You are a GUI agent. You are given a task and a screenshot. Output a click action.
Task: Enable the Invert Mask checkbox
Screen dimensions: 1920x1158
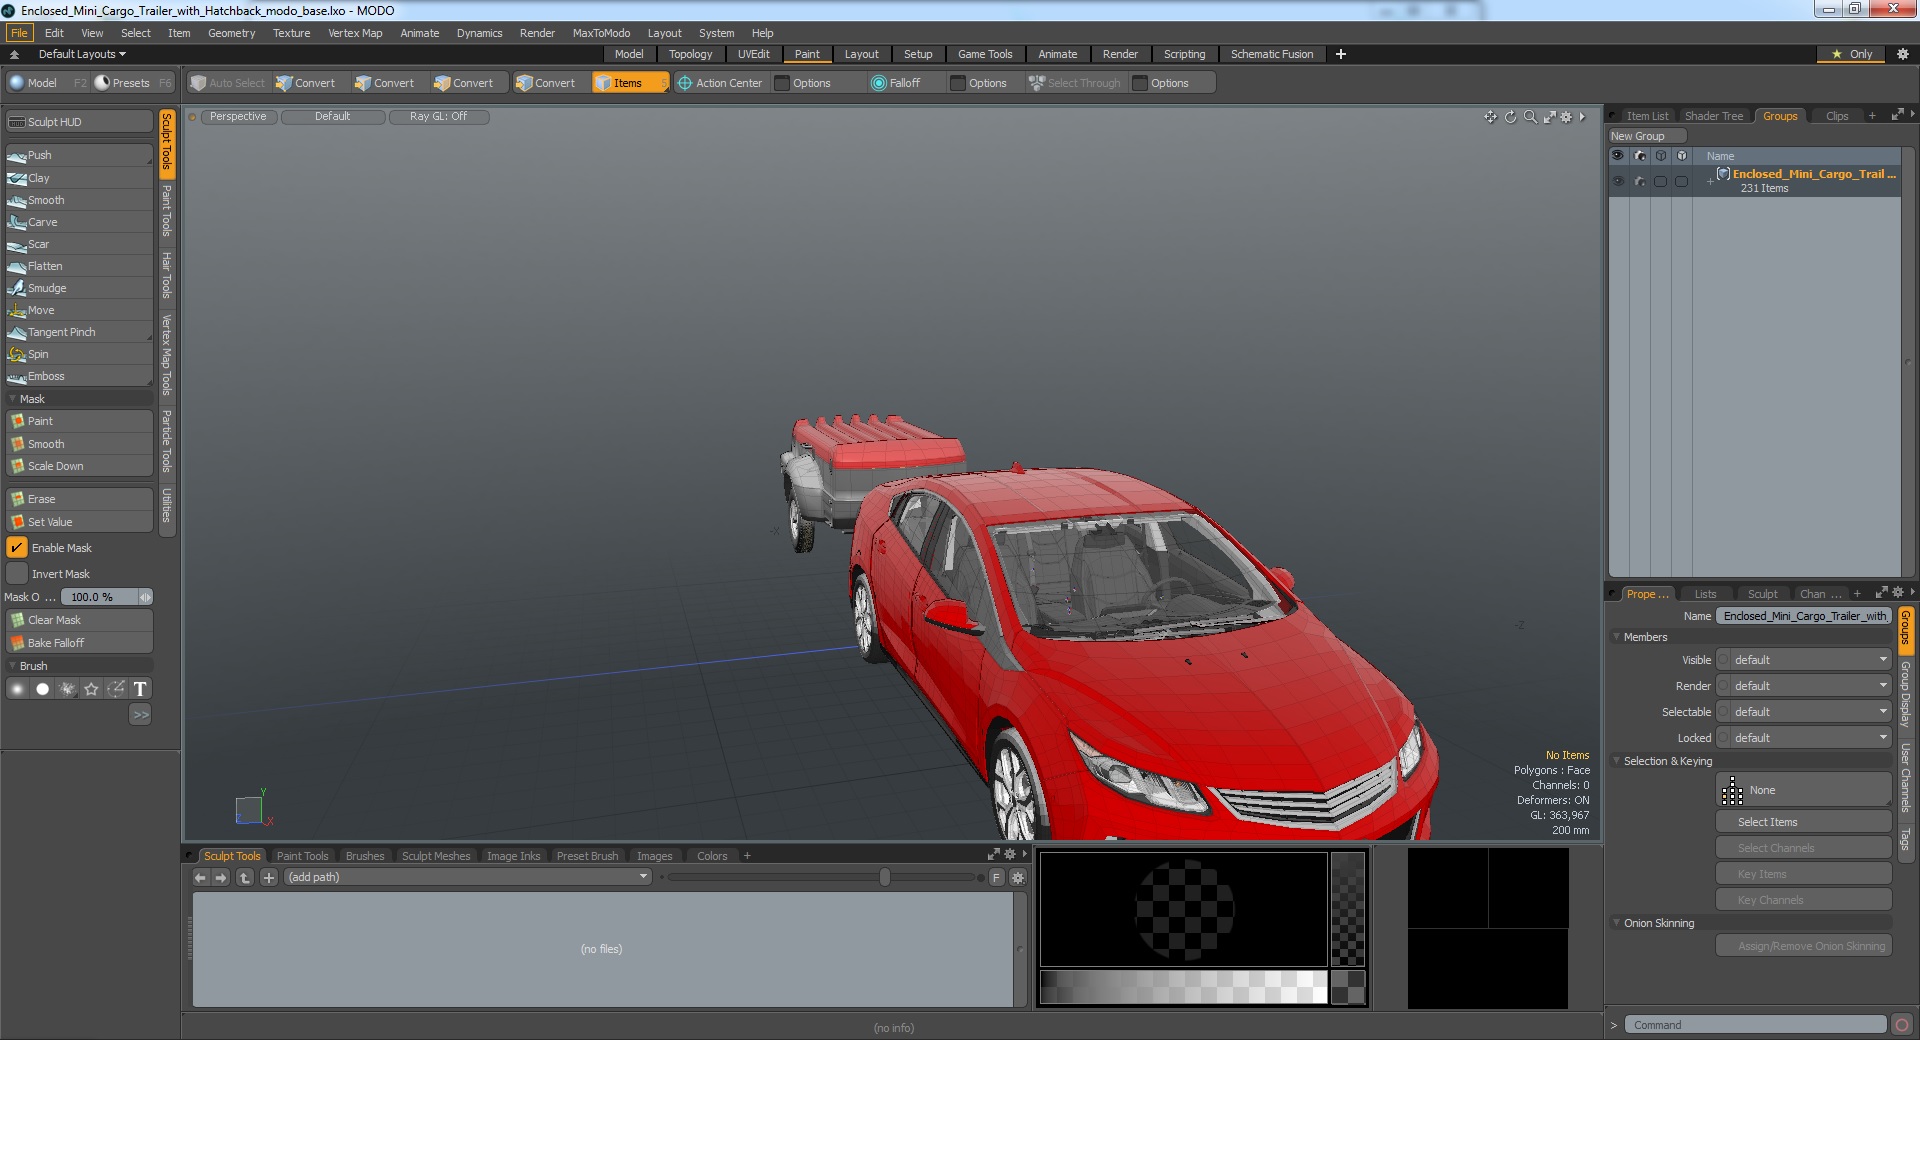[x=17, y=574]
